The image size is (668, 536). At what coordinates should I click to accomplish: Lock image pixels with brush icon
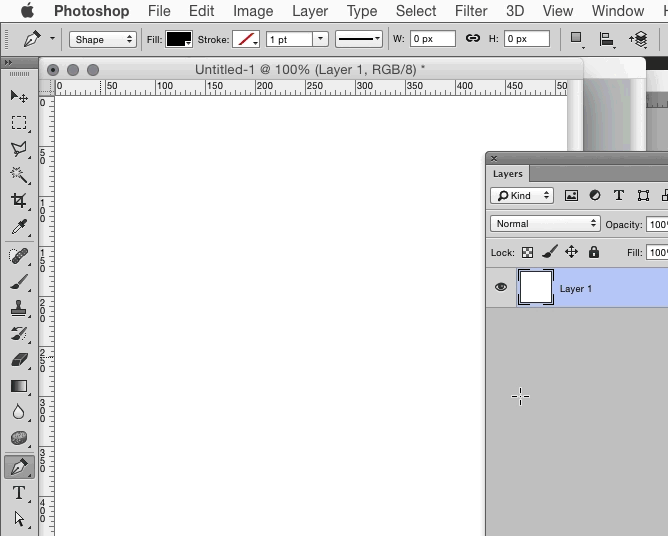point(550,252)
